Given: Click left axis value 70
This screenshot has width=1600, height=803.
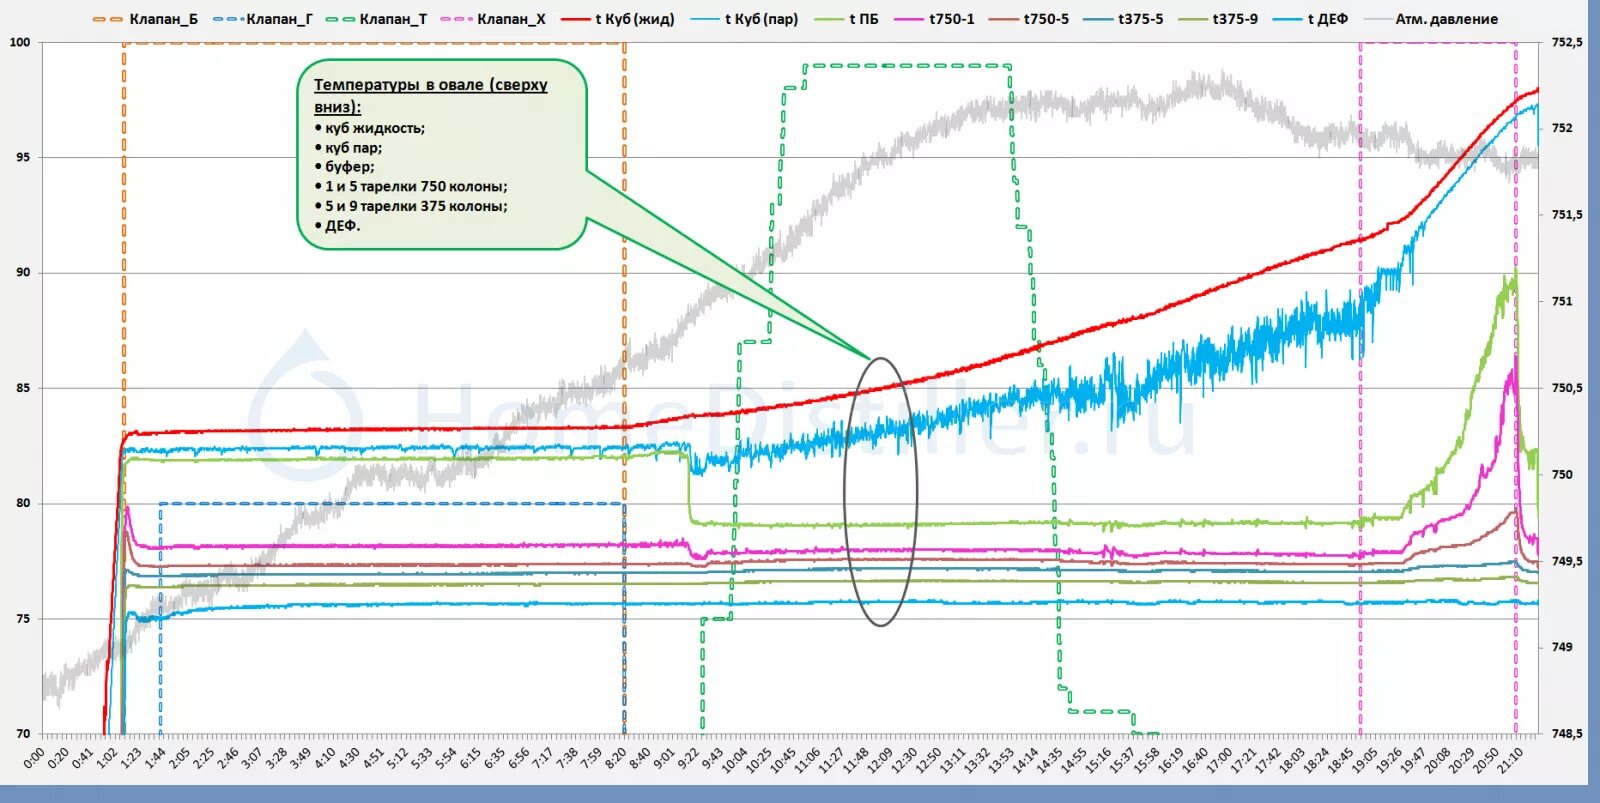Looking at the screenshot, I should coord(23,734).
